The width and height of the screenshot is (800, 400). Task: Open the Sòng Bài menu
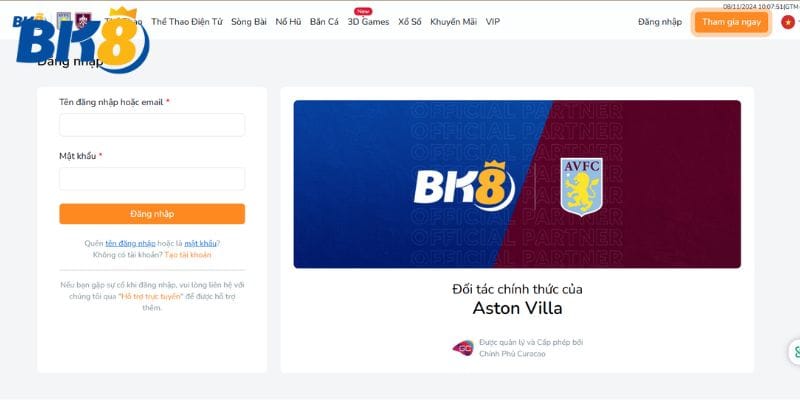click(249, 22)
